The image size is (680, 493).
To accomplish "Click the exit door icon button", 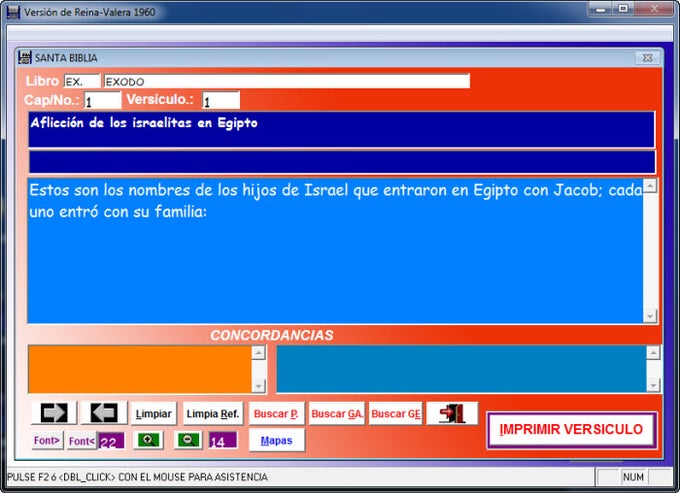I will (x=452, y=413).
